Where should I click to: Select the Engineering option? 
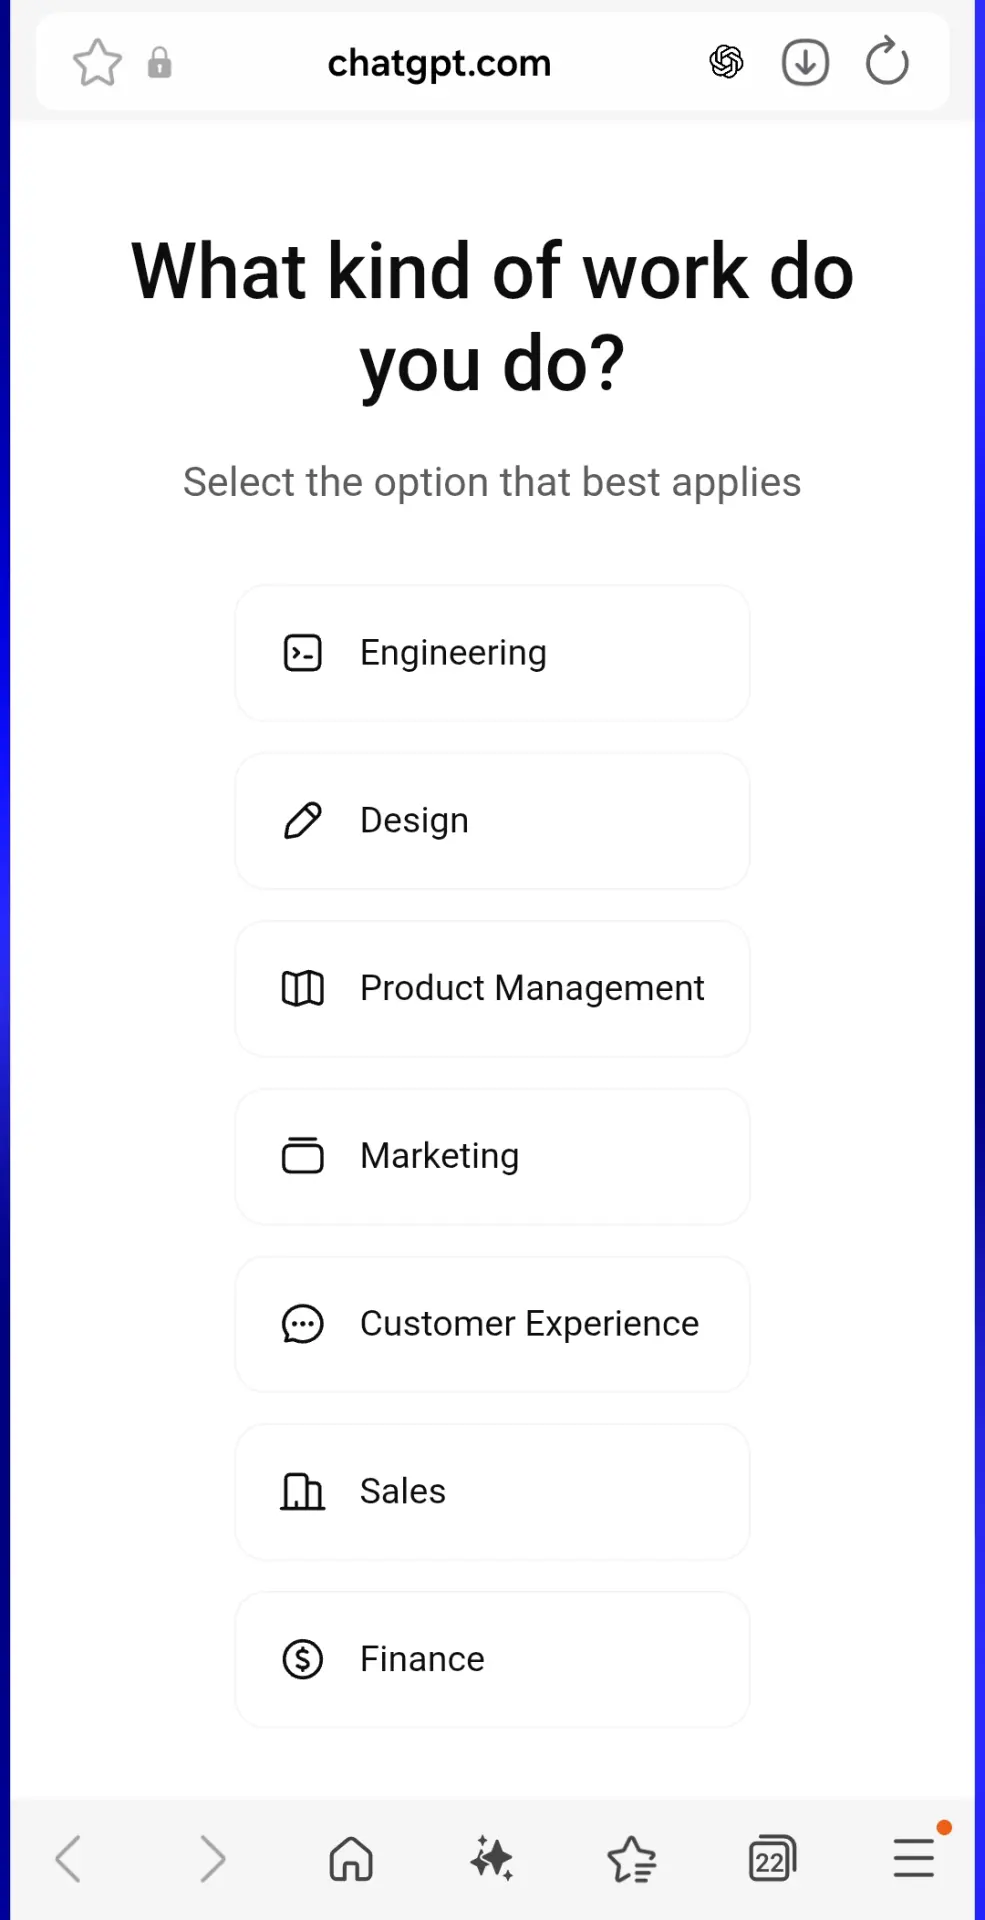click(492, 653)
